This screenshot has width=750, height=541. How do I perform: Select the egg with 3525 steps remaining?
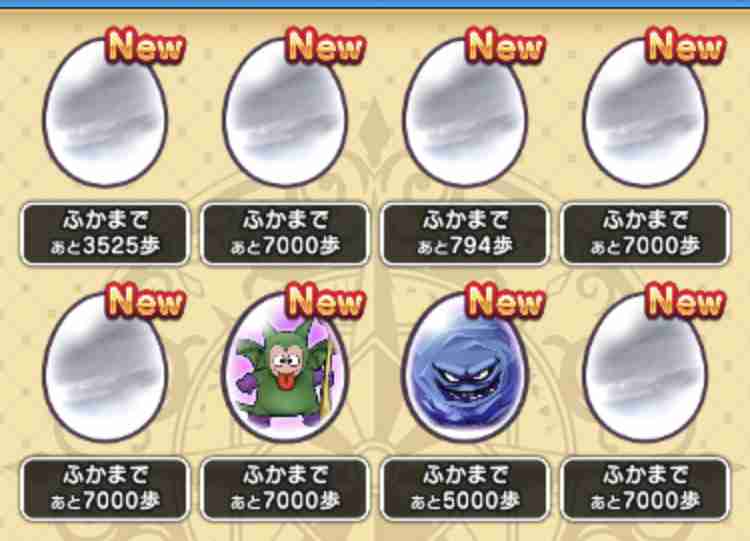105,112
